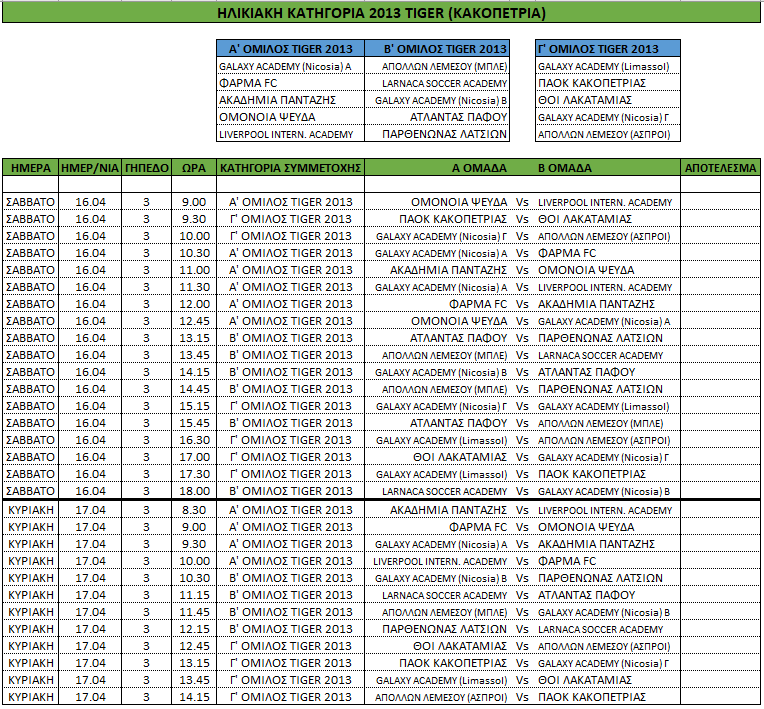The height and width of the screenshot is (709, 764).
Task: Click ΑΤΛΑΝΤΑΣ ΠΑΦΟΥ in the group B list
Action: point(458,117)
